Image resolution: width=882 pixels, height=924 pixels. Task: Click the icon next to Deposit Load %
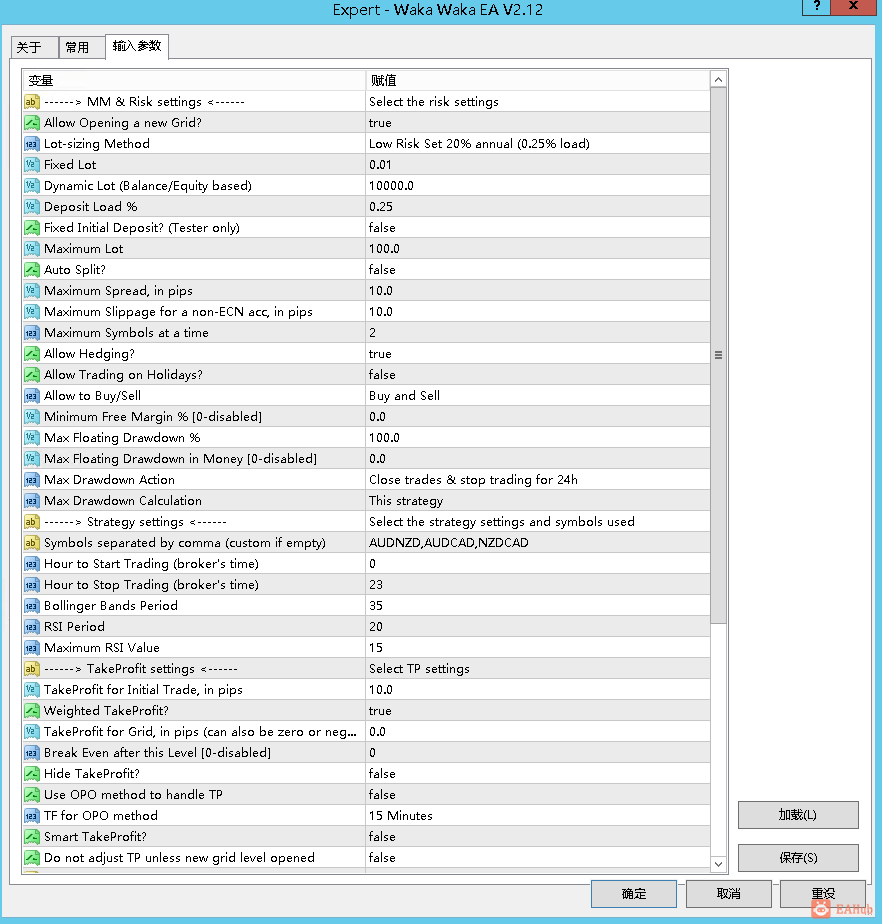32,207
